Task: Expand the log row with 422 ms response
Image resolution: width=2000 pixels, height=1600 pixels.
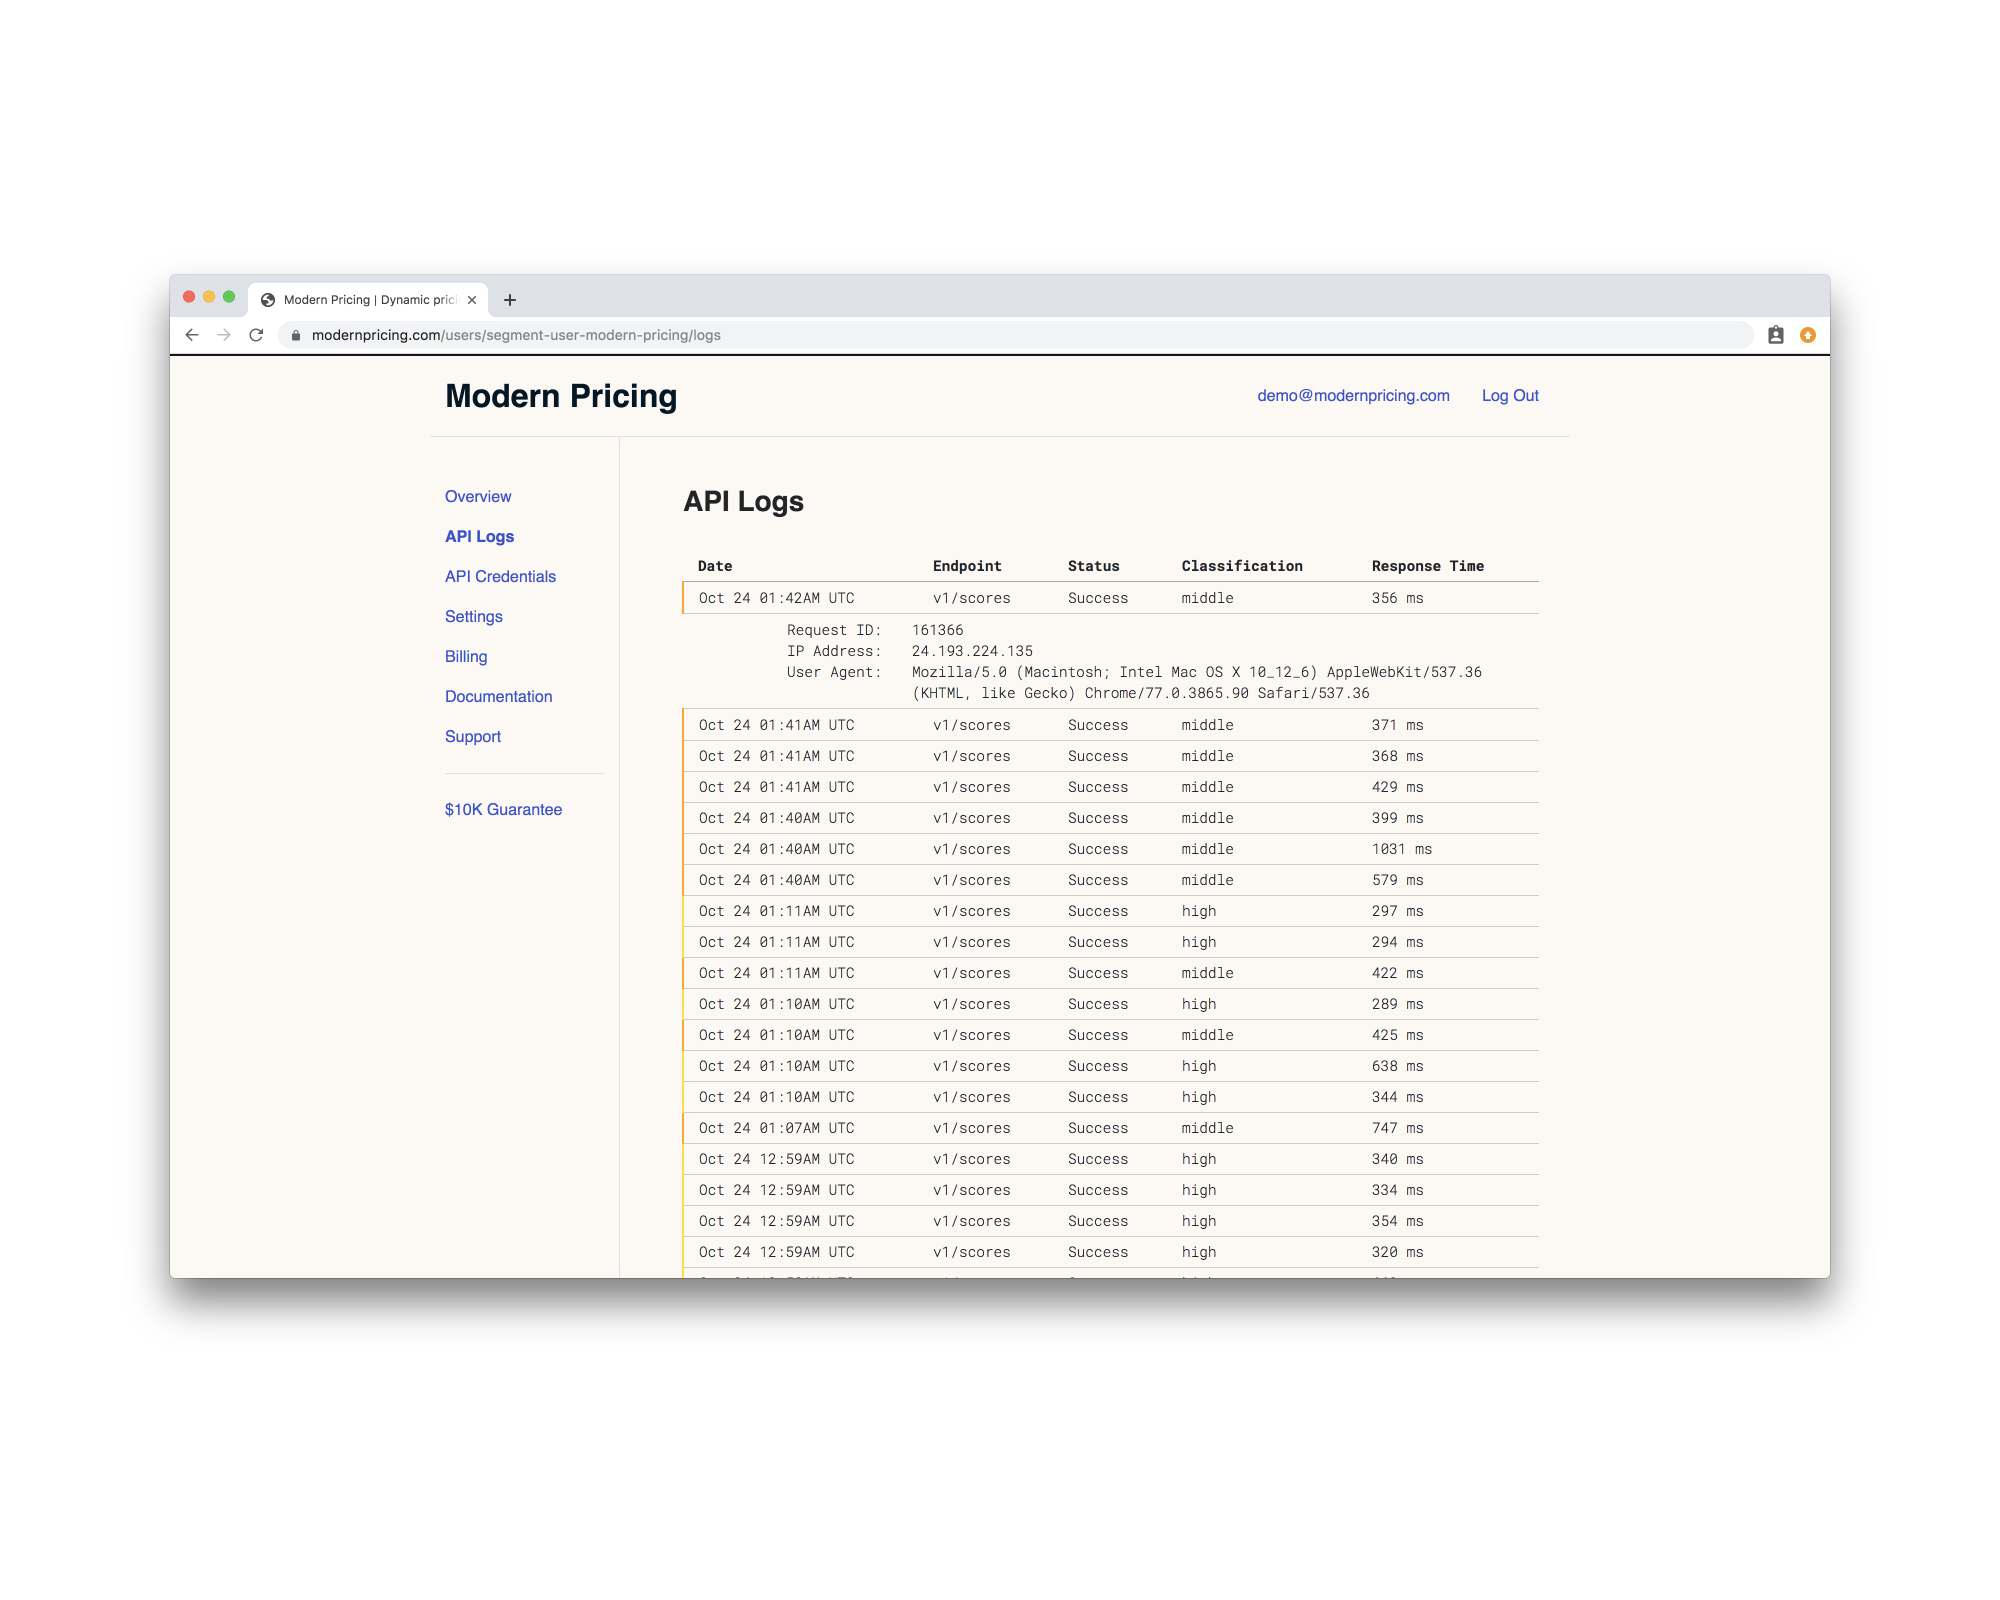Action: click(1110, 973)
